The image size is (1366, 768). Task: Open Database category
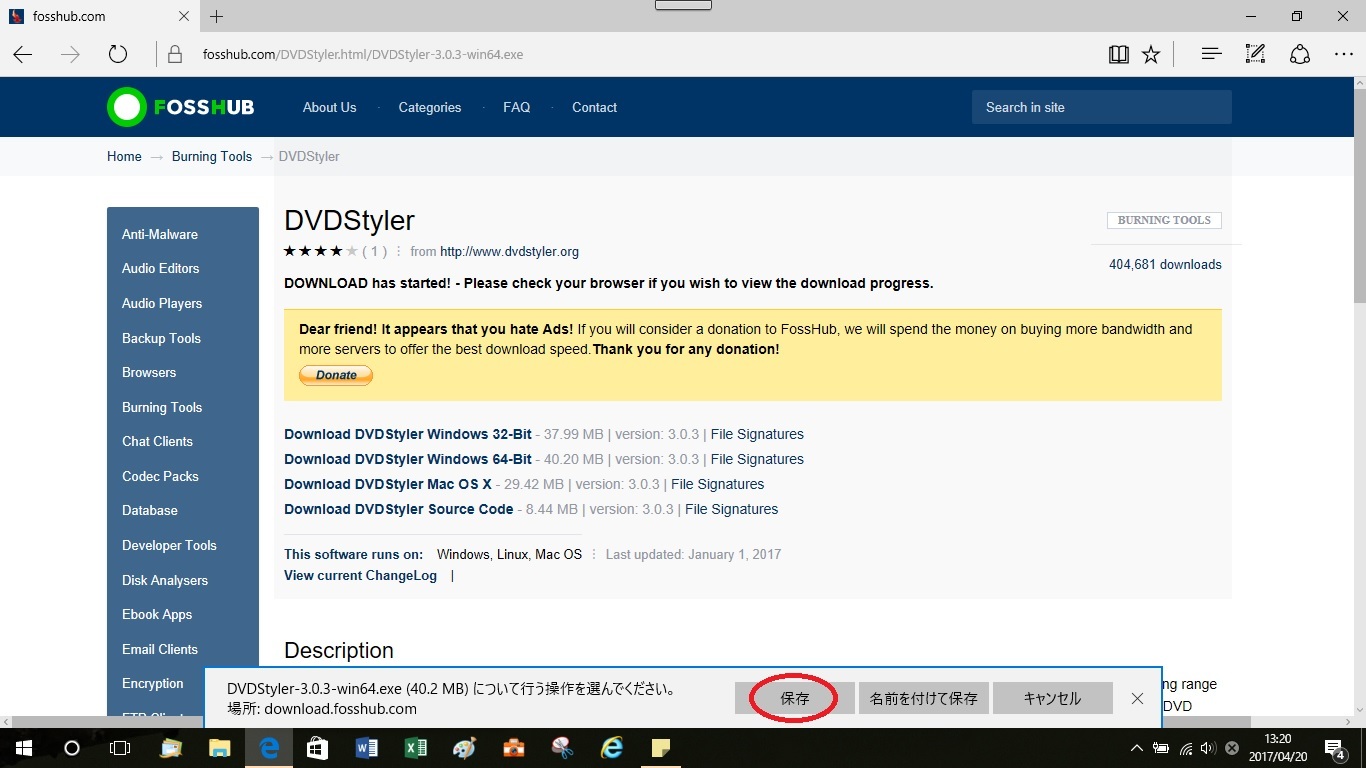click(150, 510)
